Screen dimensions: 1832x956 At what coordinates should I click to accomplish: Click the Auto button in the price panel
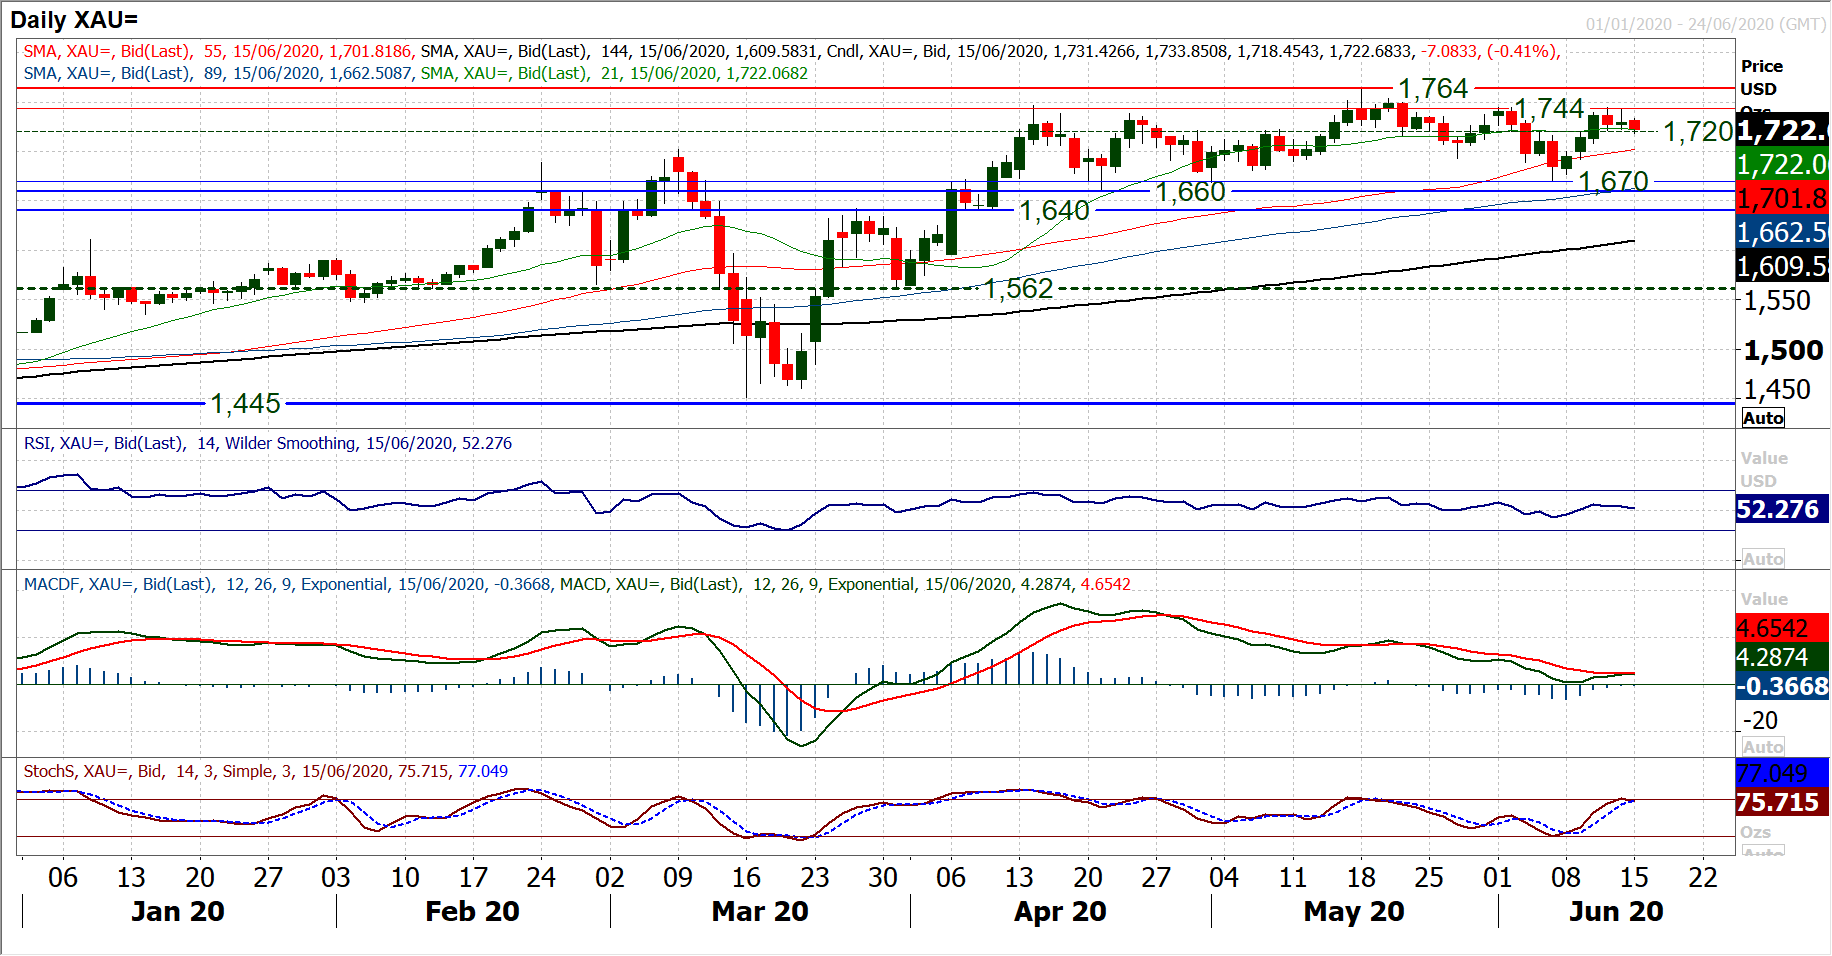[1763, 418]
